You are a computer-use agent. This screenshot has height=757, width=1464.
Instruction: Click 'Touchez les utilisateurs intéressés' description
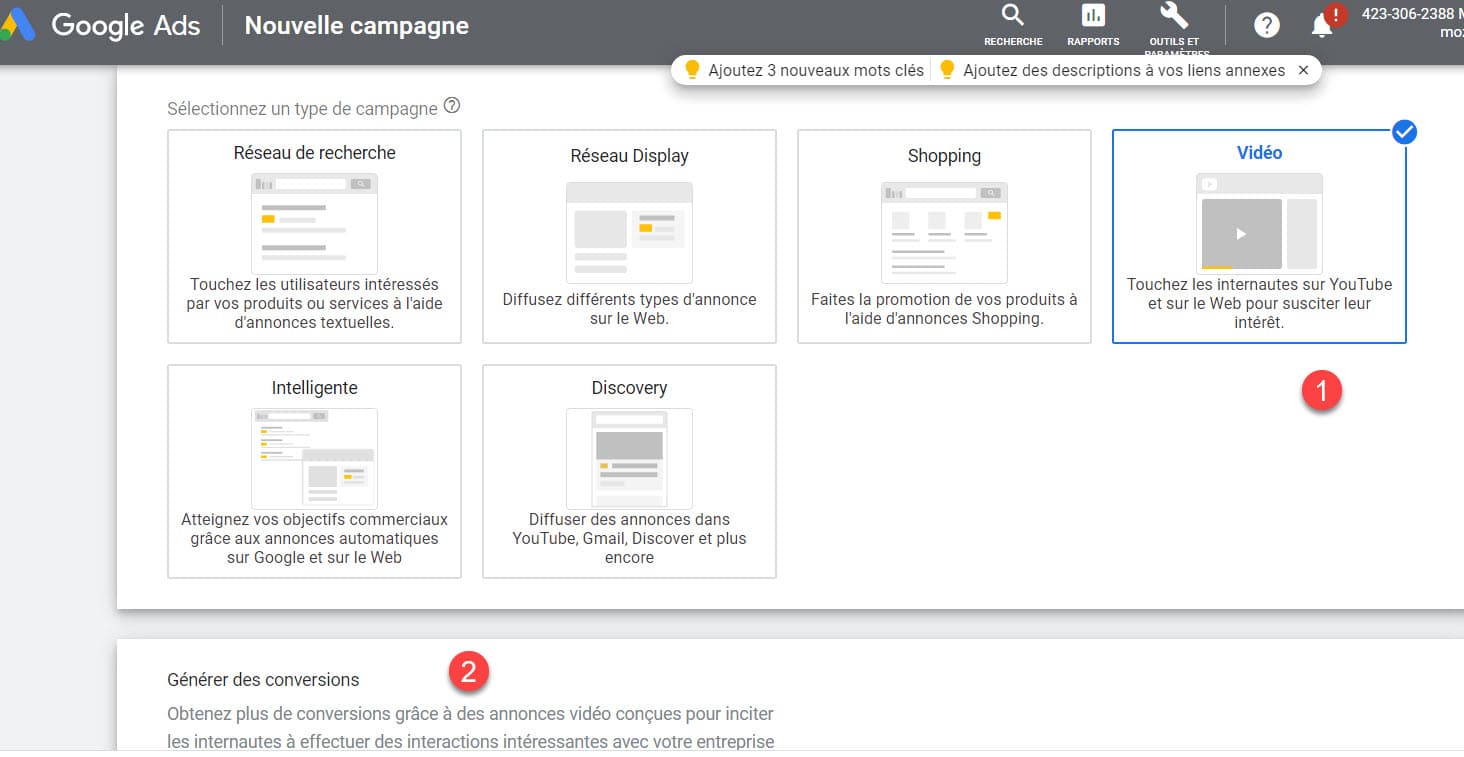click(x=314, y=303)
